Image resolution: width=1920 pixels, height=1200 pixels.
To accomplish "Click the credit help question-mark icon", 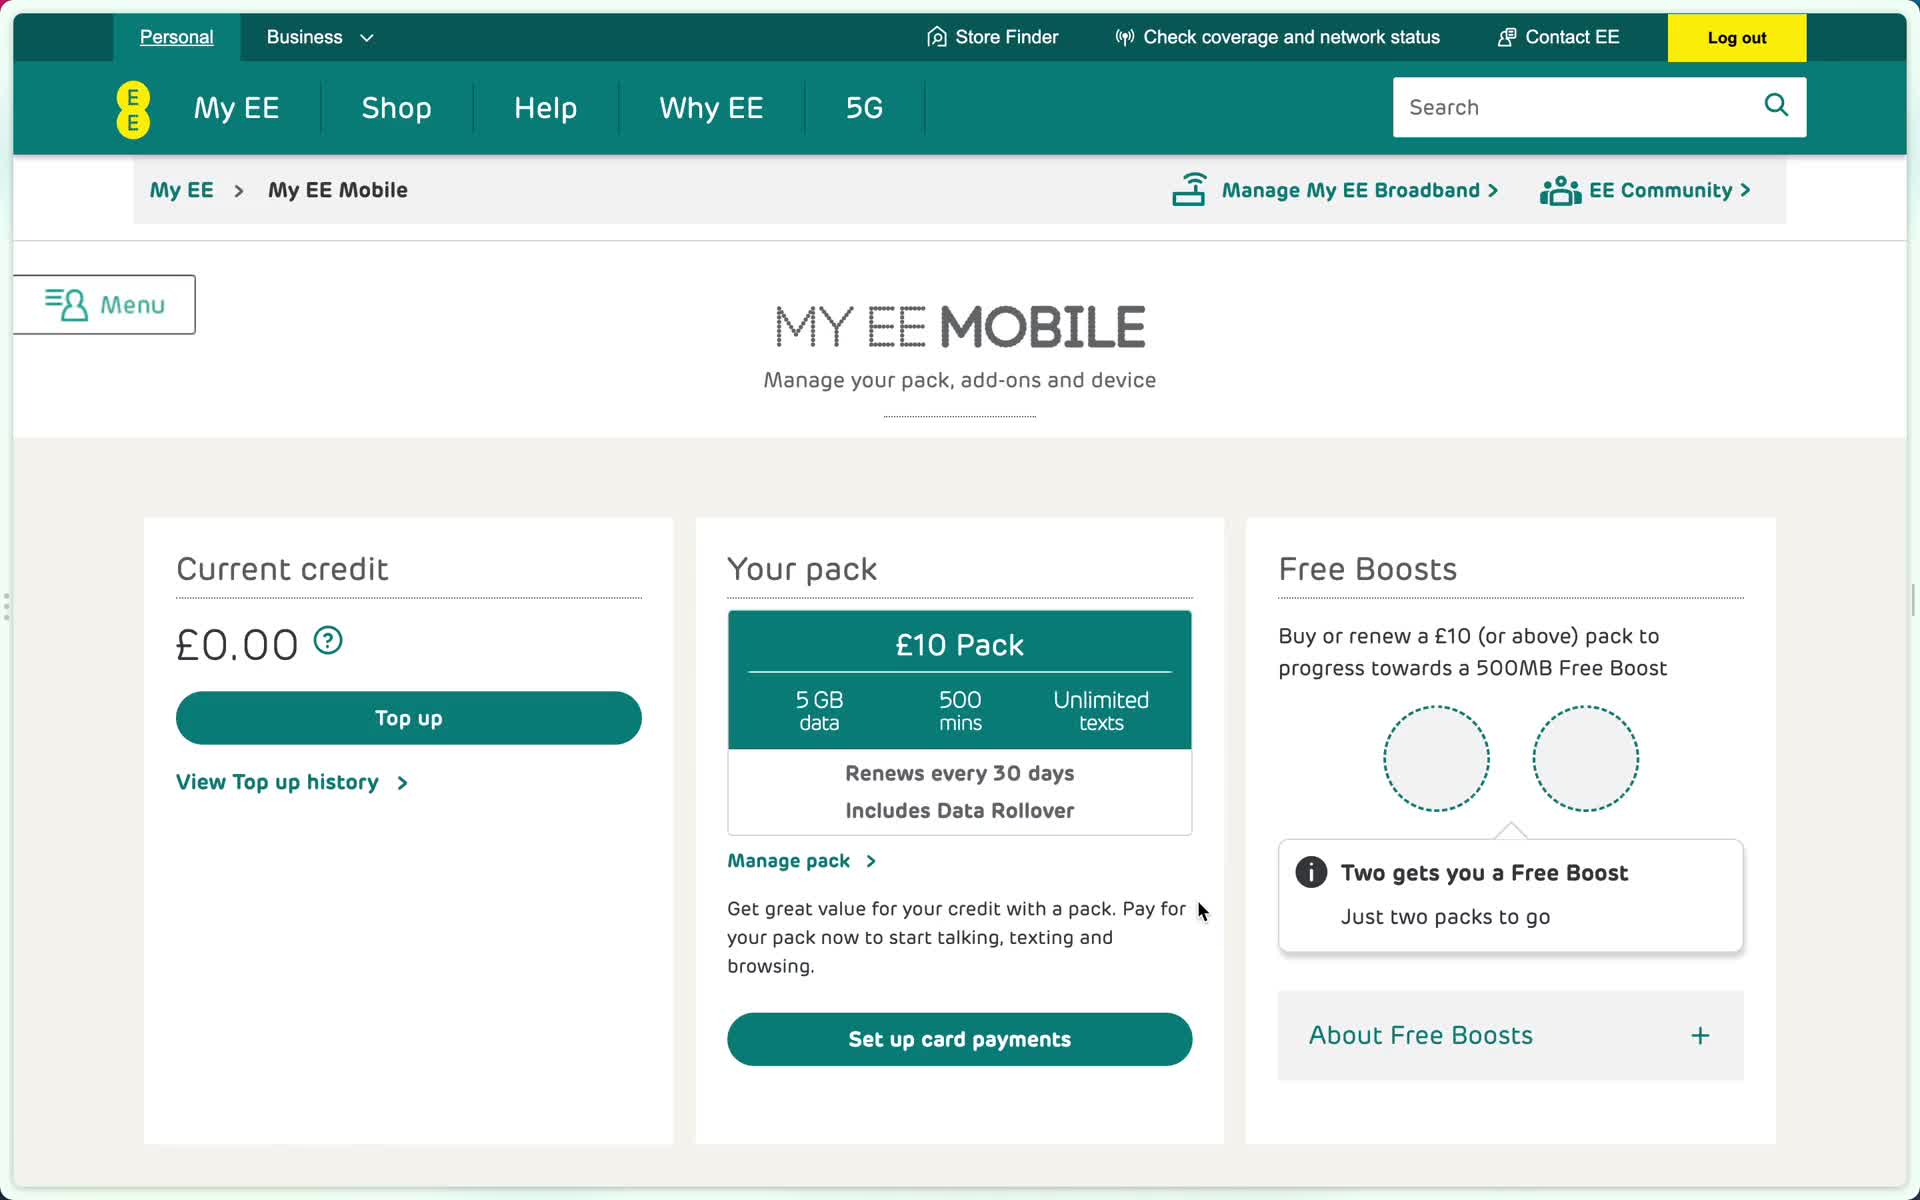I will 328,640.
